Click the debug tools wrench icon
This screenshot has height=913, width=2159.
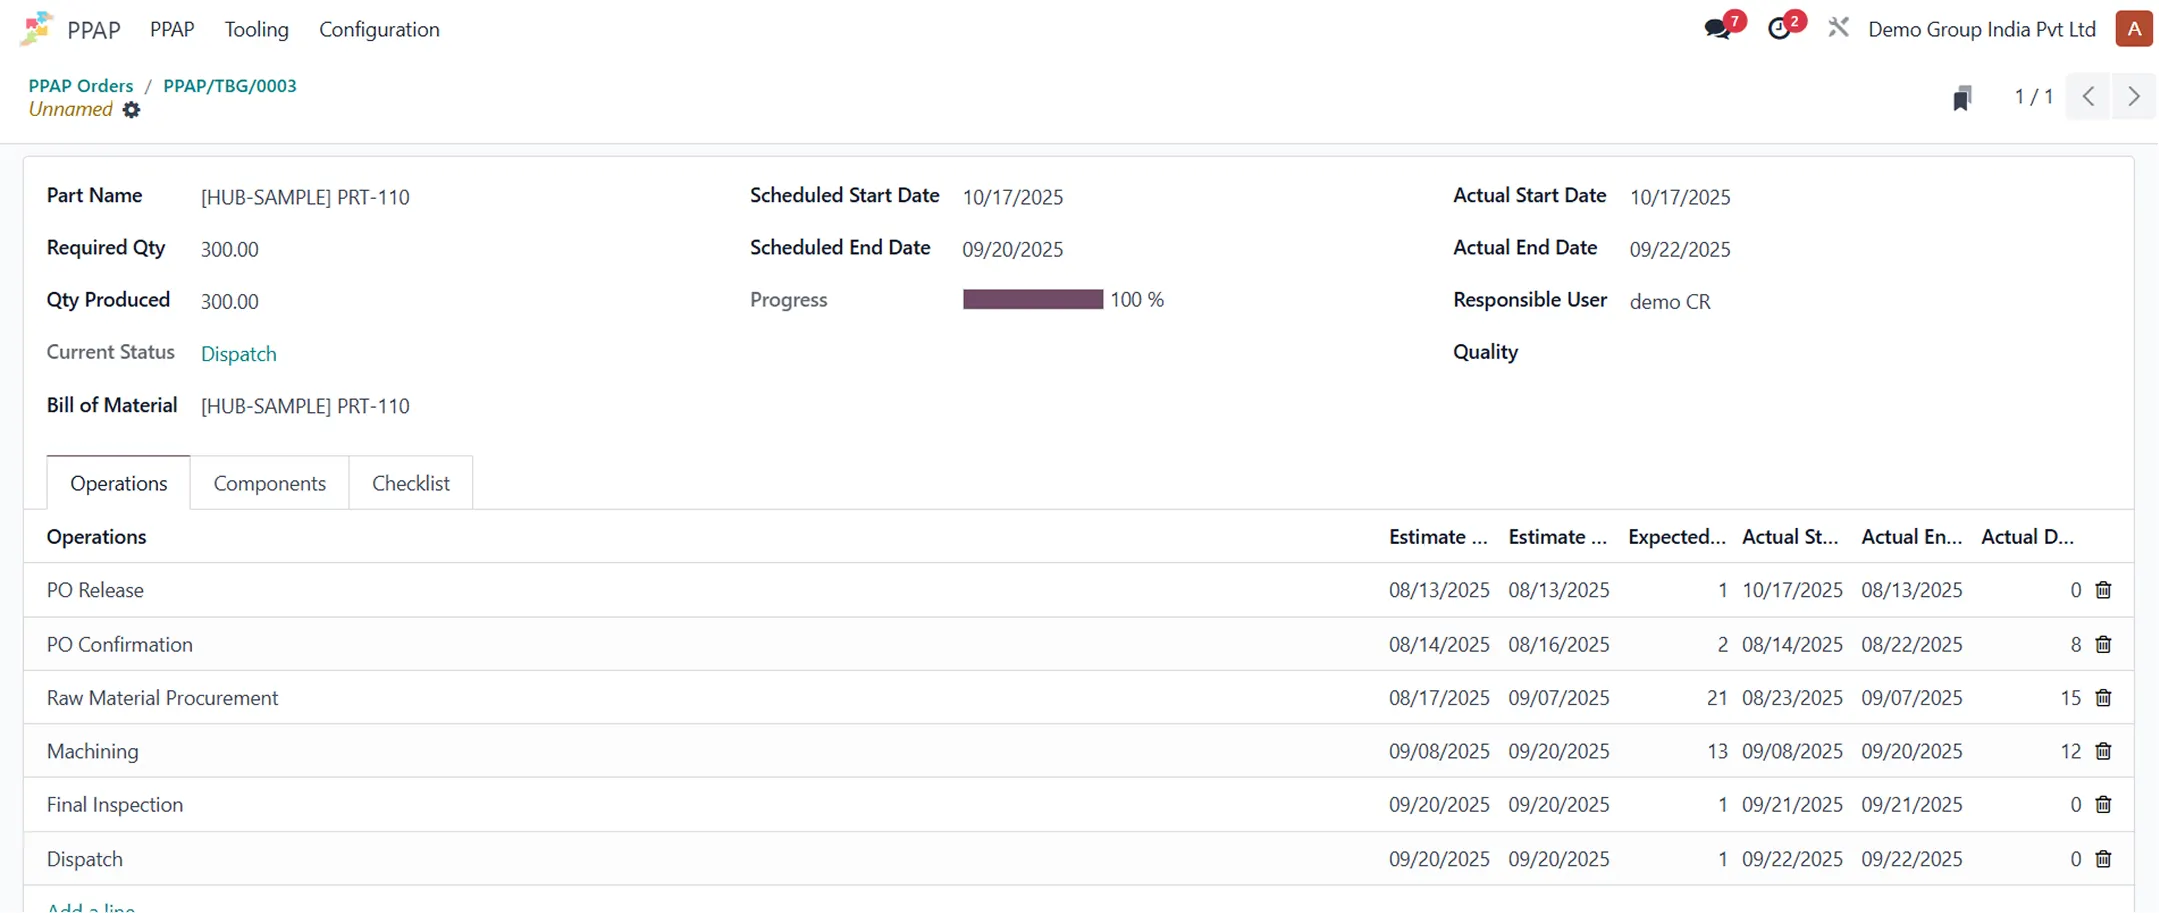1838,28
